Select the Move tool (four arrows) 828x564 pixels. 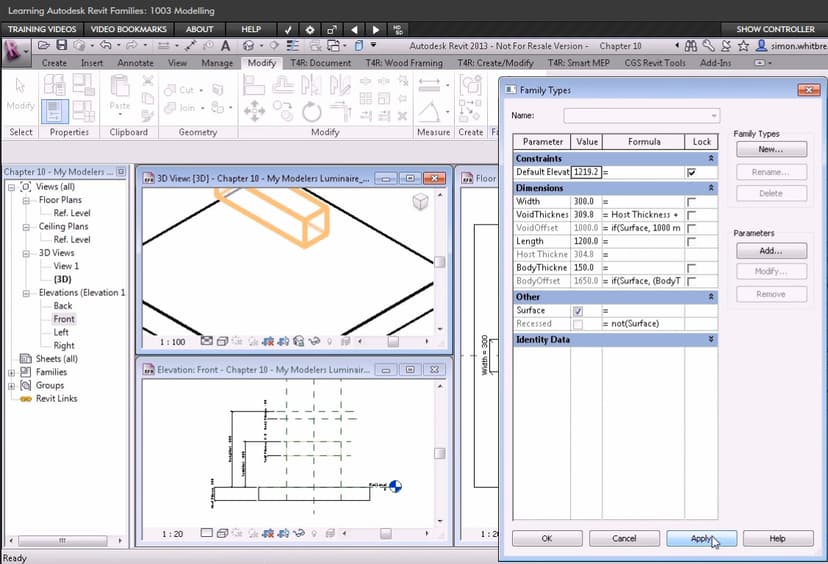click(255, 111)
